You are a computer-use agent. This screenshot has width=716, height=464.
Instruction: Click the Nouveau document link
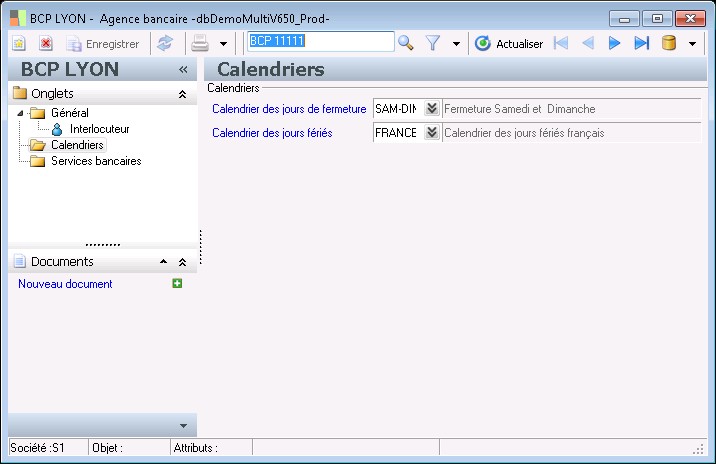click(x=65, y=284)
